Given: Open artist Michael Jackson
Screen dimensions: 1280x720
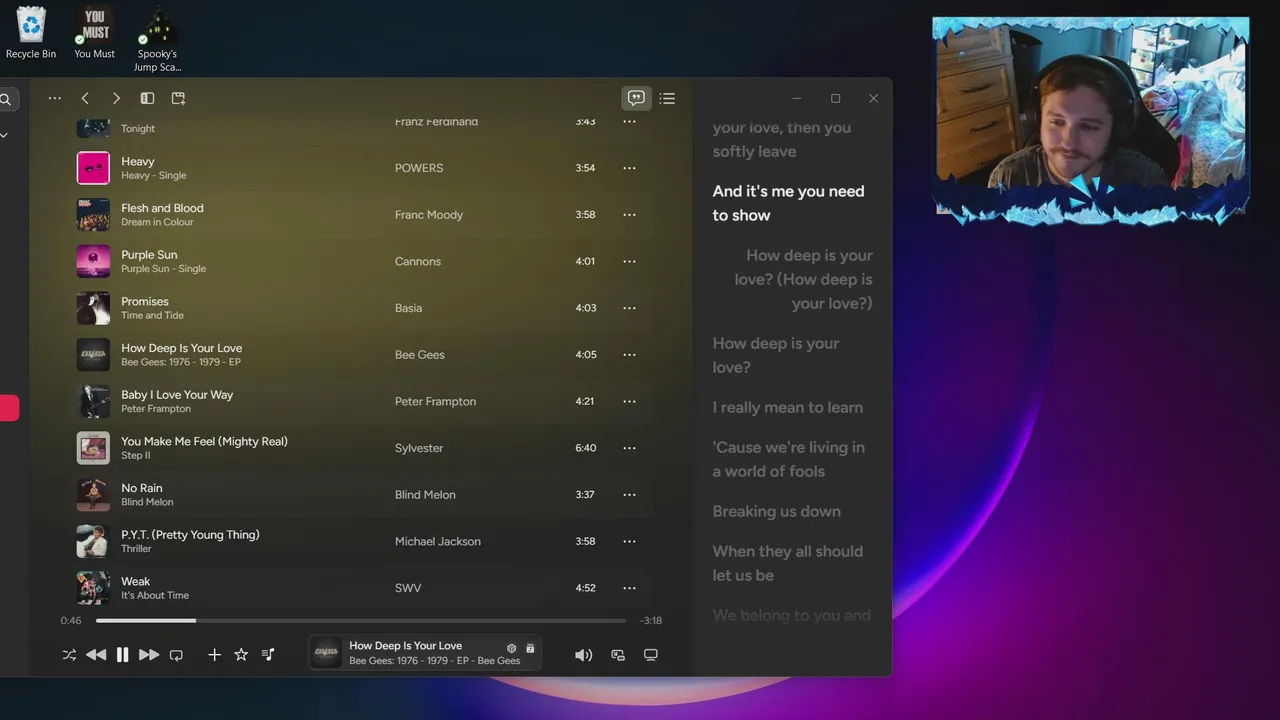Looking at the screenshot, I should [x=438, y=541].
